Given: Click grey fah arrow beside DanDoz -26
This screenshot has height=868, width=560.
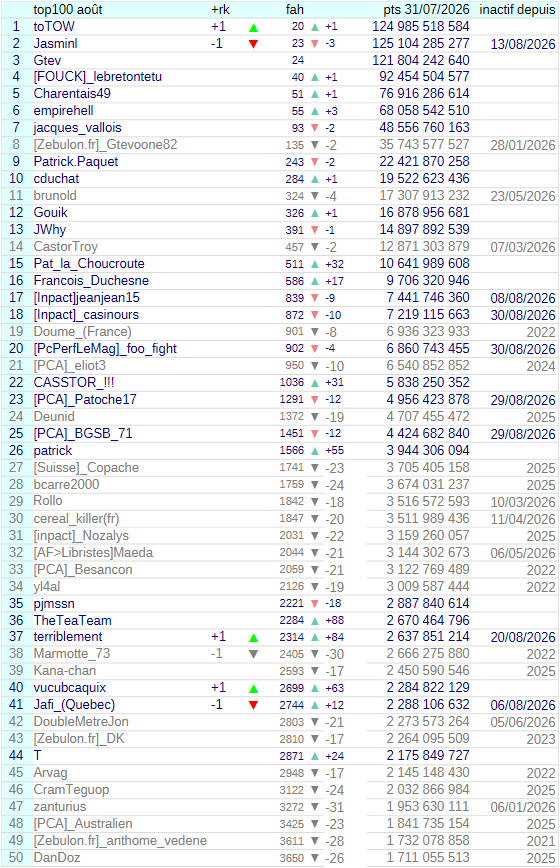Looking at the screenshot, I should [x=315, y=858].
